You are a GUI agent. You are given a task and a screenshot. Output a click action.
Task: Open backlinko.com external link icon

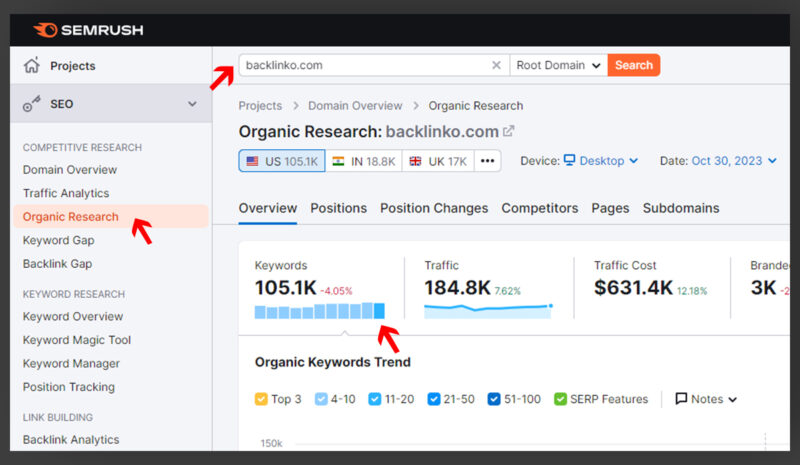click(x=508, y=131)
